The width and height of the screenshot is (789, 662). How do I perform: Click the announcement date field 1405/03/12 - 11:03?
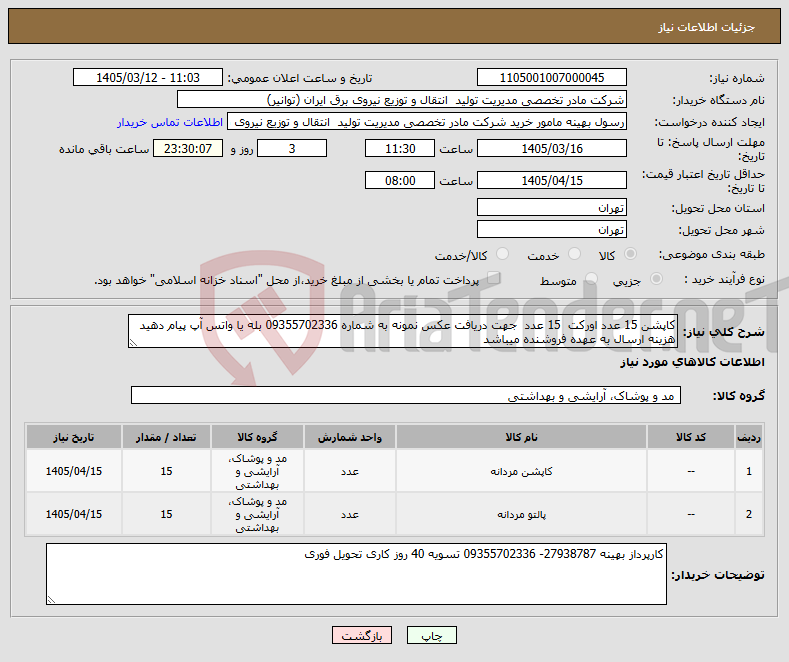tap(148, 77)
